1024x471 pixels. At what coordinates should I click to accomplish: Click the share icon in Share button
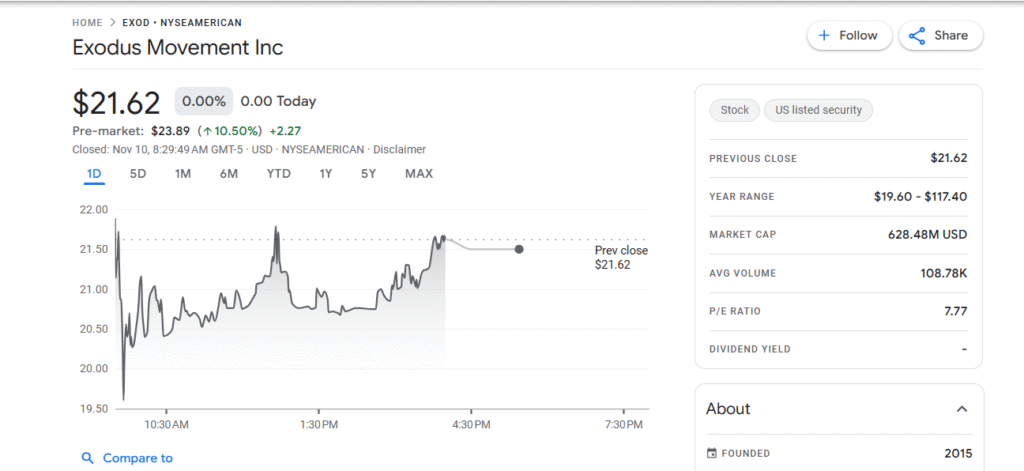click(x=916, y=36)
